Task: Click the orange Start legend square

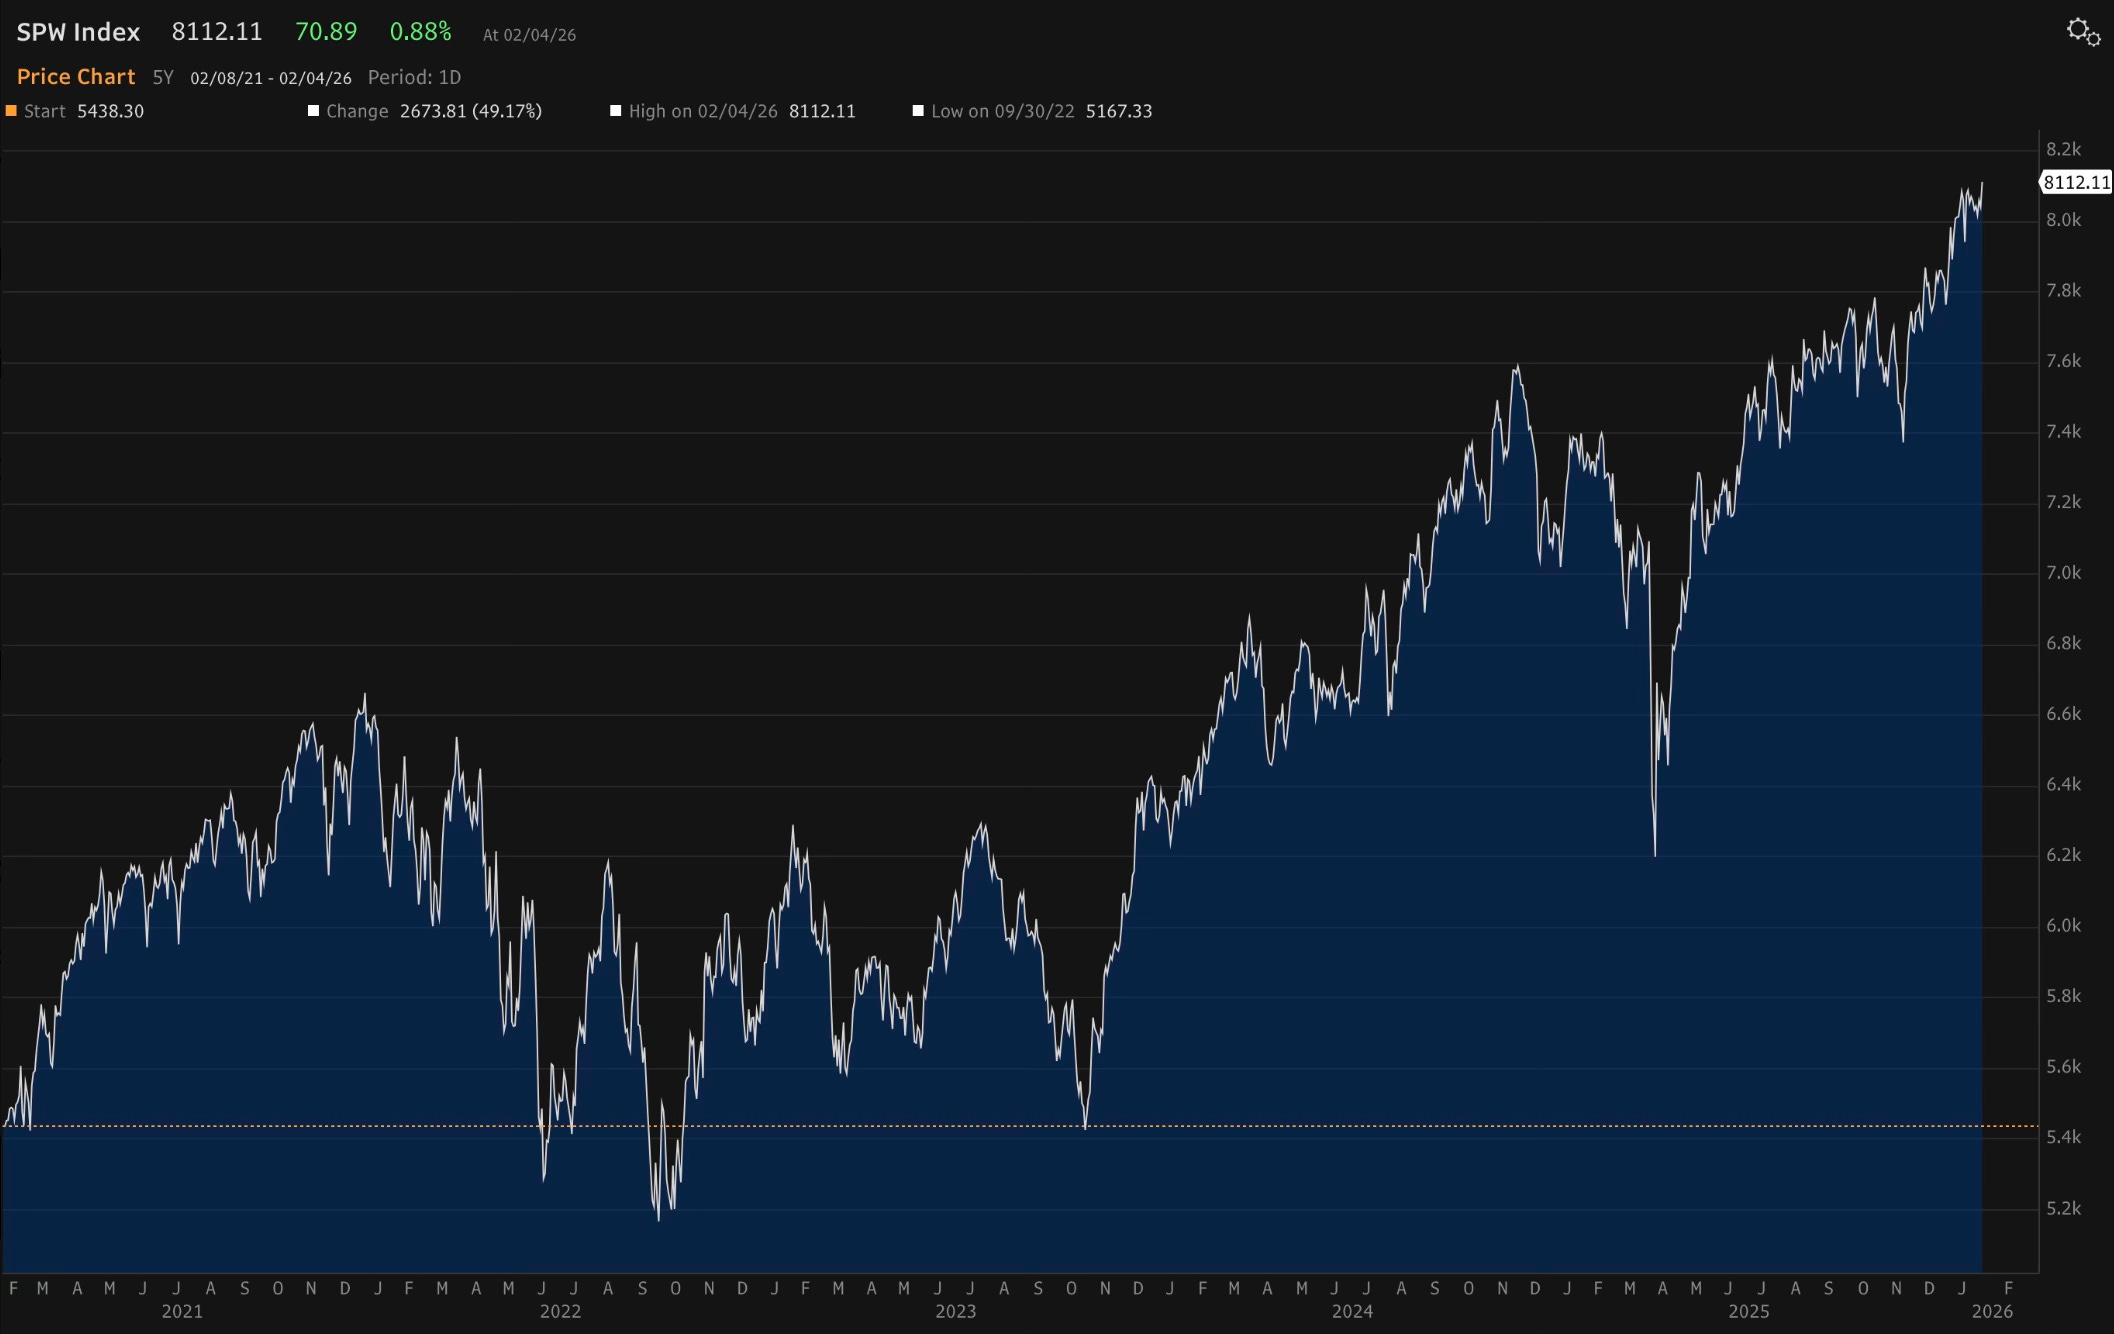Action: point(11,111)
